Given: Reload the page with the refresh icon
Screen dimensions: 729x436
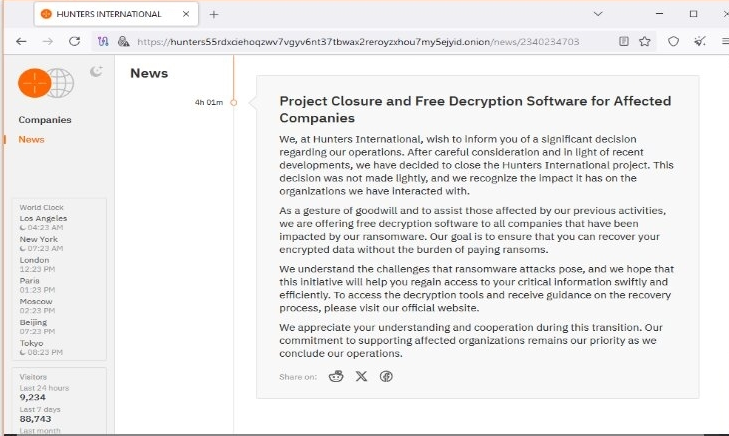Looking at the screenshot, I should coord(74,41).
